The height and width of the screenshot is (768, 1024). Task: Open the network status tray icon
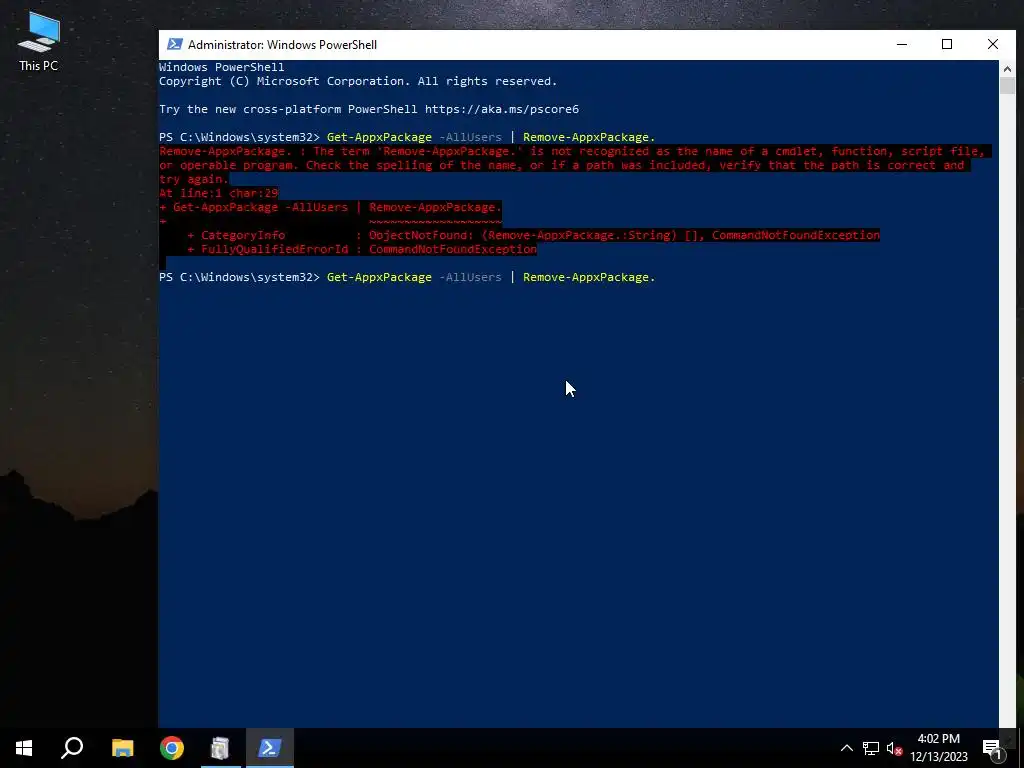pos(871,748)
